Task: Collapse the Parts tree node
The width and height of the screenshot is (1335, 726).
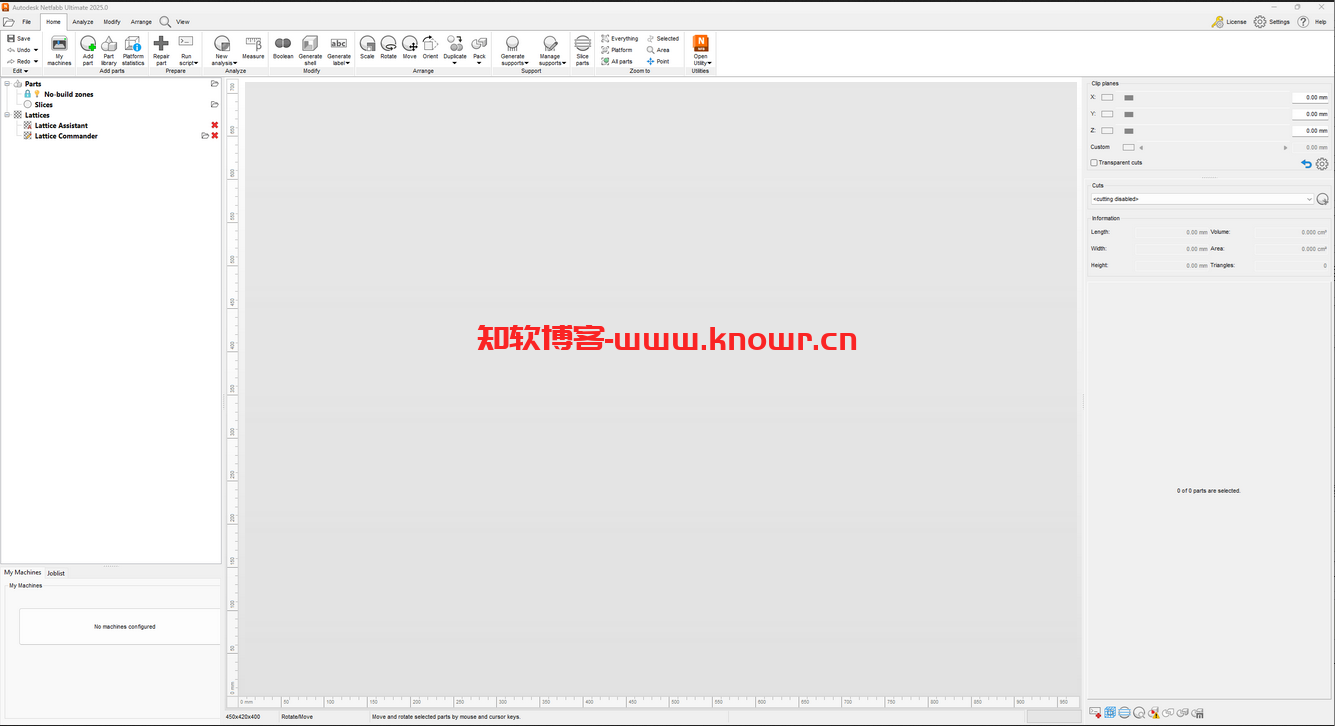Action: pyautogui.click(x=7, y=84)
